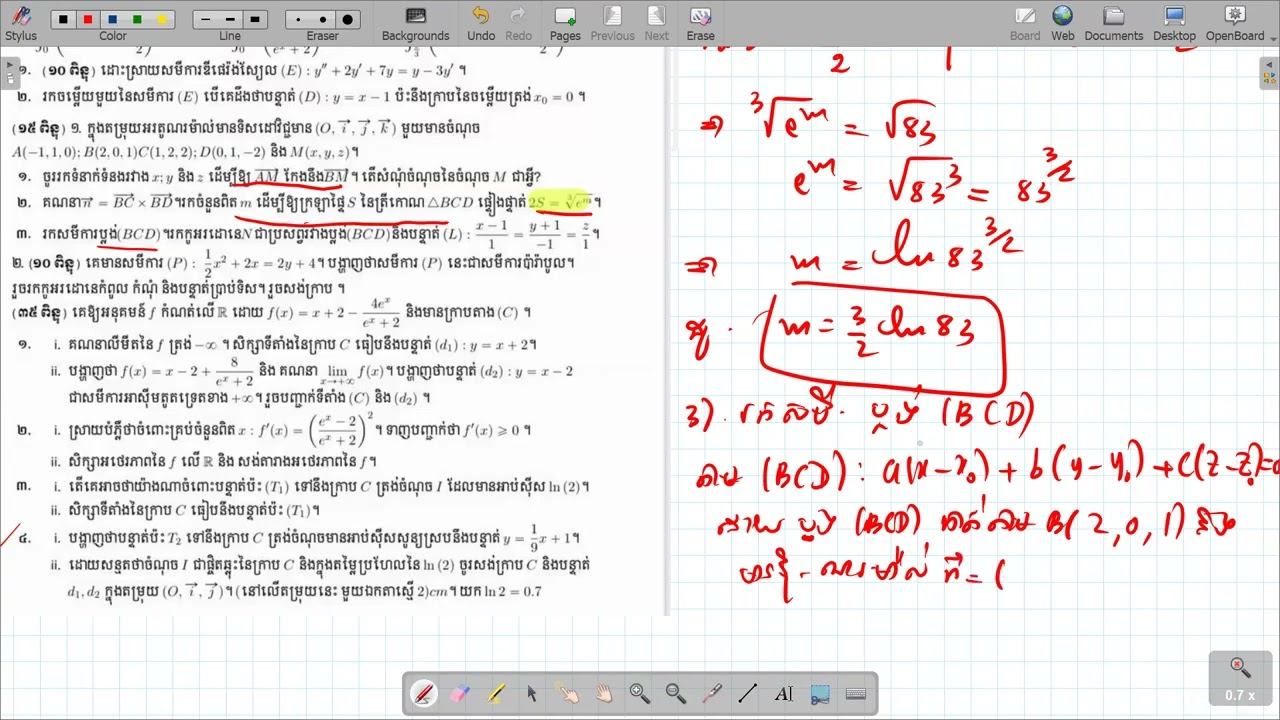Select the green pen color

(x=136, y=20)
